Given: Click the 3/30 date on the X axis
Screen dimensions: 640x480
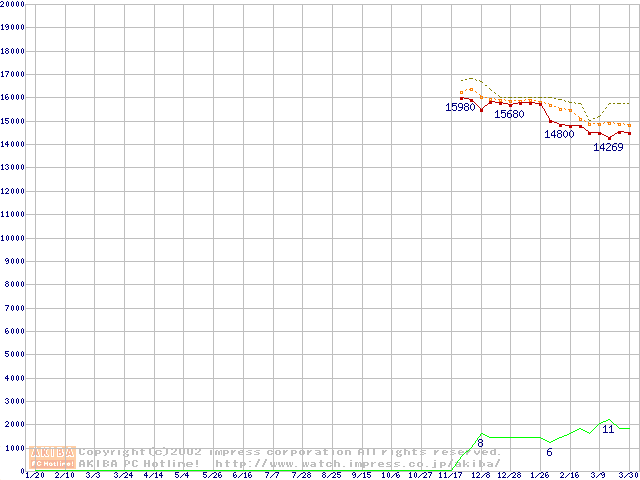Looking at the screenshot, I should [x=628, y=475].
